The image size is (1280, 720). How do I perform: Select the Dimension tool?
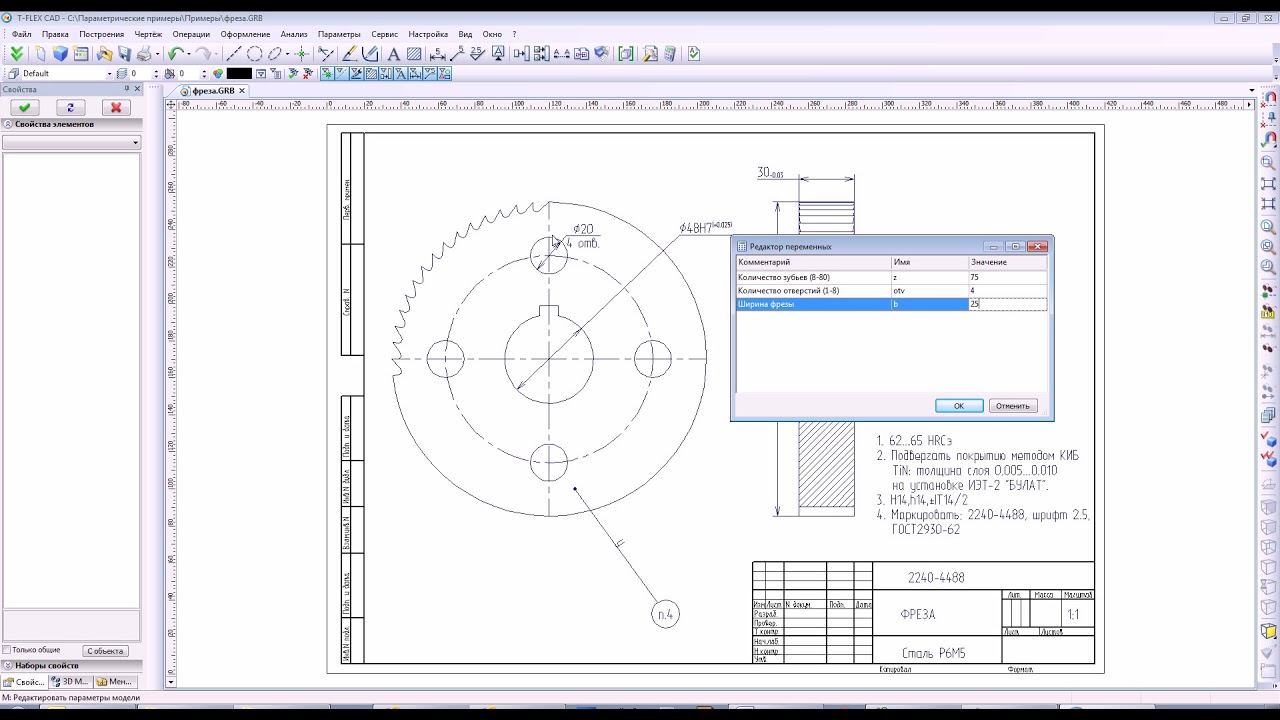point(437,53)
